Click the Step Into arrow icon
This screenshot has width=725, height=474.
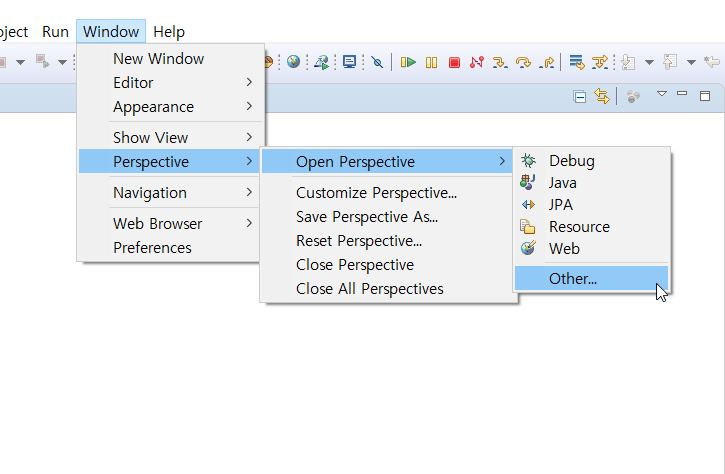pyautogui.click(x=500, y=62)
